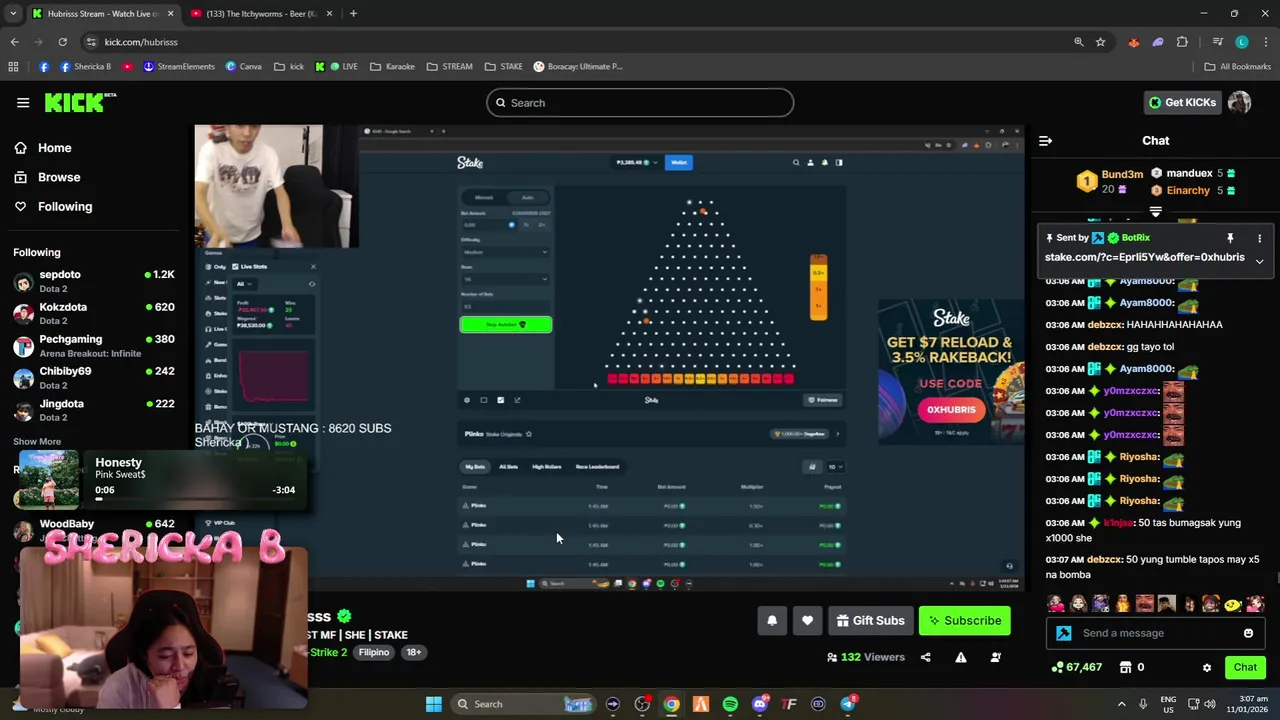Viewport: 1280px width, 720px height.
Task: Open pinned message options (three dots)
Action: (x=1259, y=238)
